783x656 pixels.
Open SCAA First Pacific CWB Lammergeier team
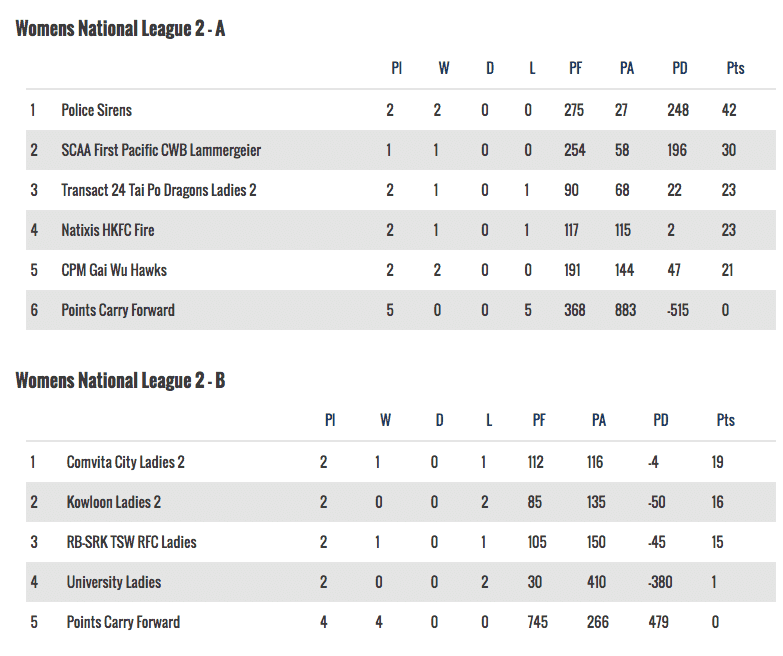161,150
